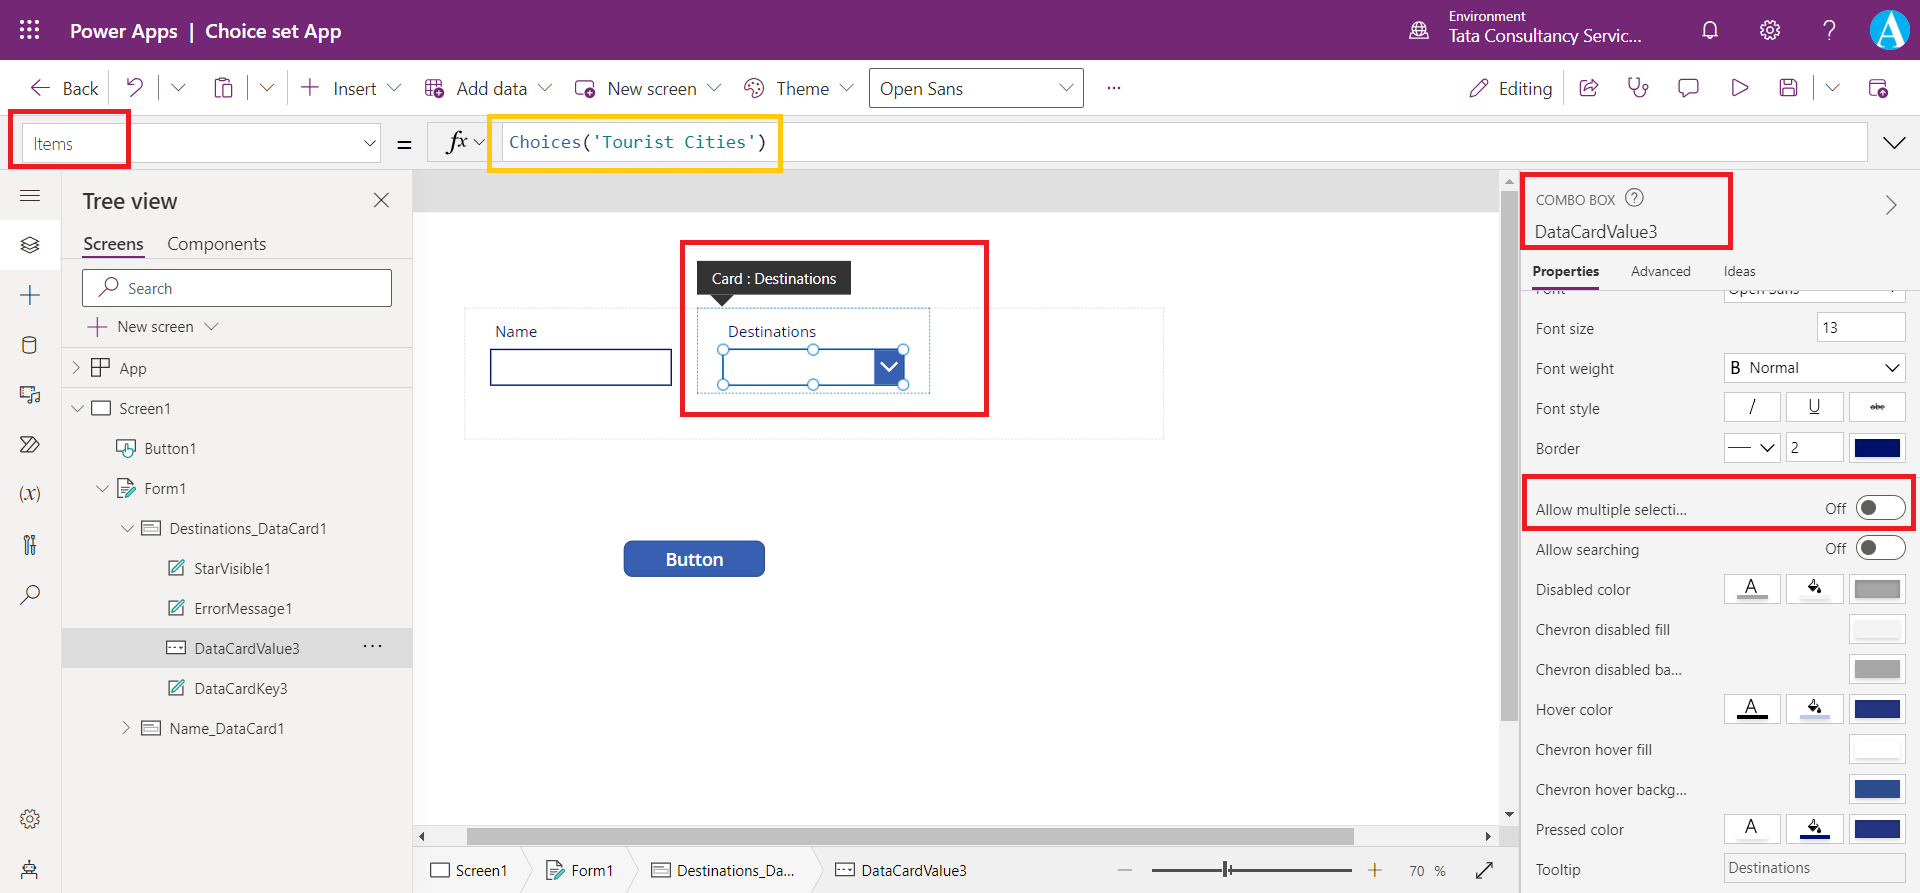This screenshot has height=893, width=1920.
Task: Click the Save icon in toolbar
Action: pos(1788,88)
